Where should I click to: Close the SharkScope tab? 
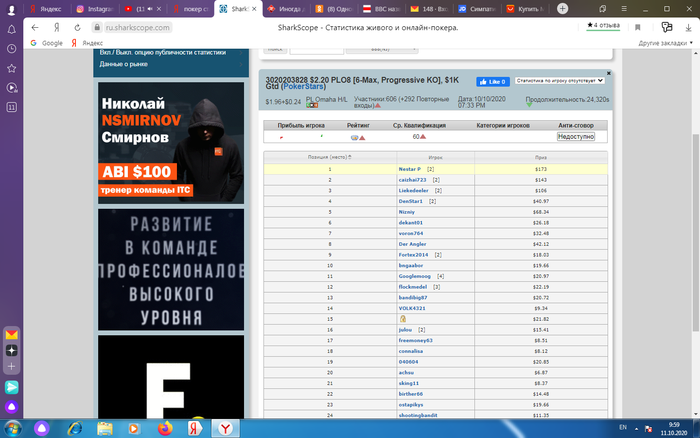[254, 9]
